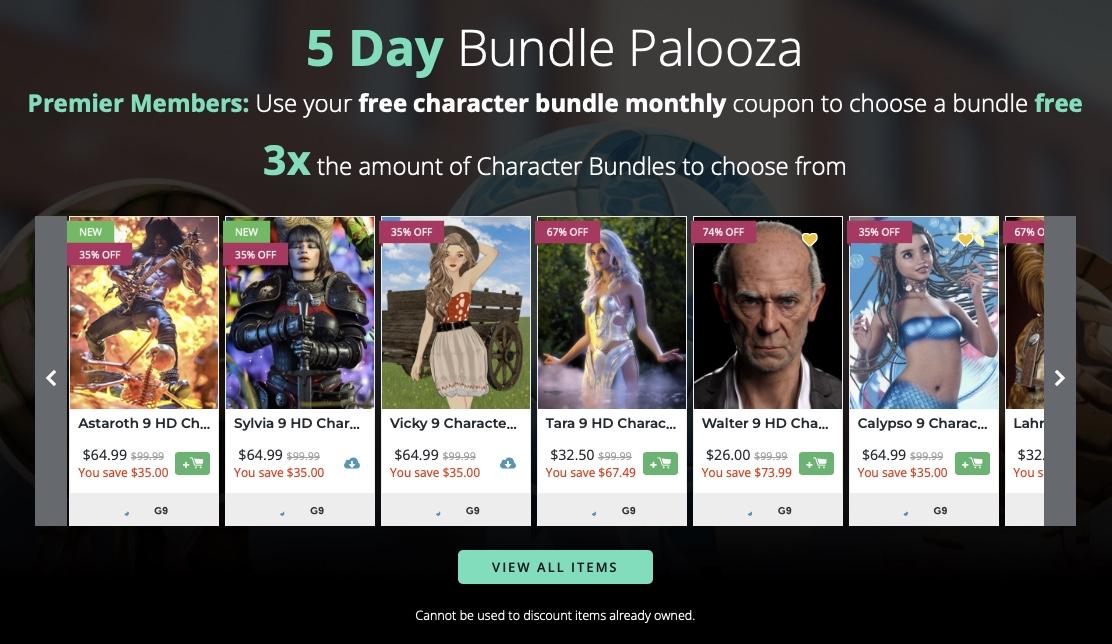1112x644 pixels.
Task: Toggle the wishlist heart on Walter 9
Action: pyautogui.click(x=810, y=240)
